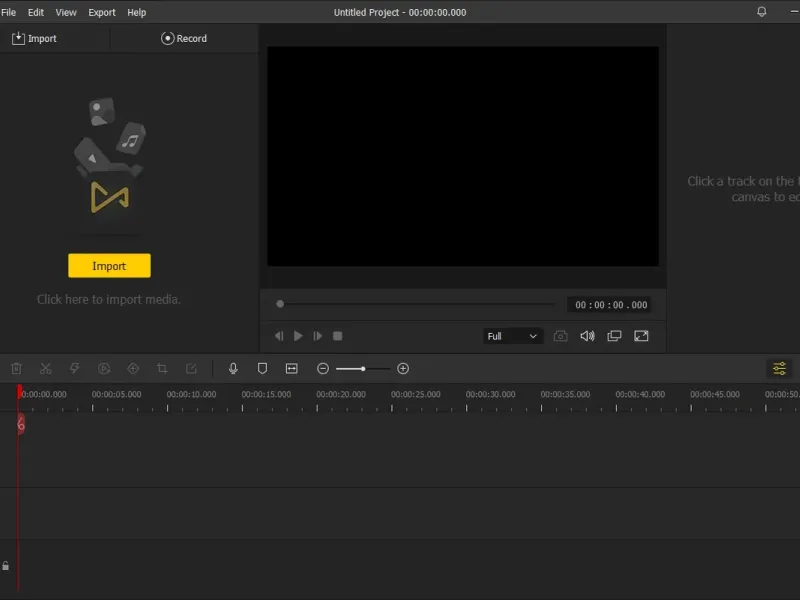This screenshot has width=800, height=600.
Task: Click the yellow Import button
Action: [109, 266]
